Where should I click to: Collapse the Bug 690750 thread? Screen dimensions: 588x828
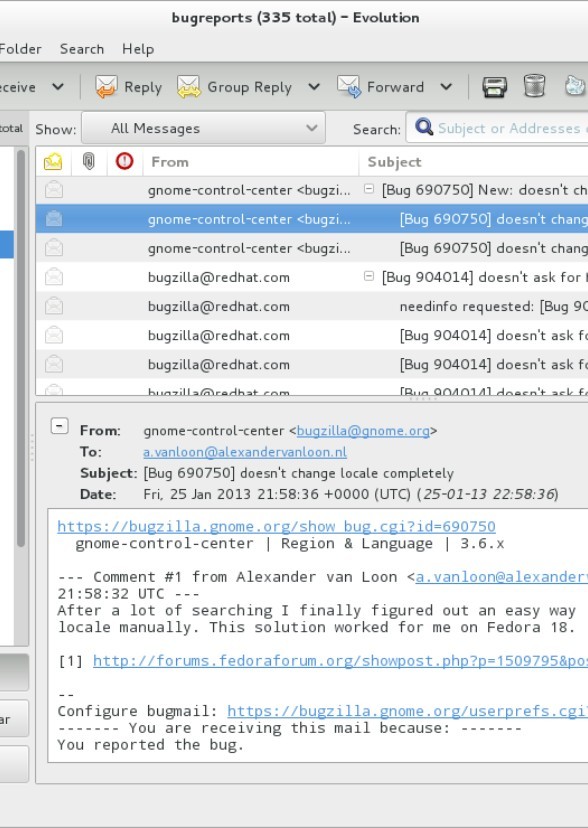[369, 189]
